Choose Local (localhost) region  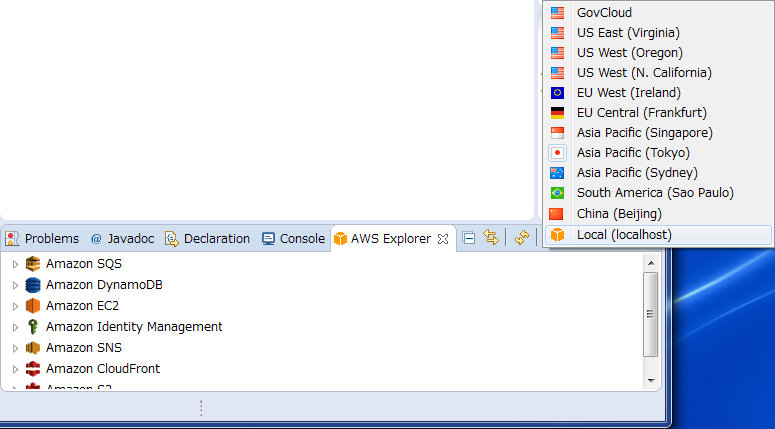click(x=658, y=234)
